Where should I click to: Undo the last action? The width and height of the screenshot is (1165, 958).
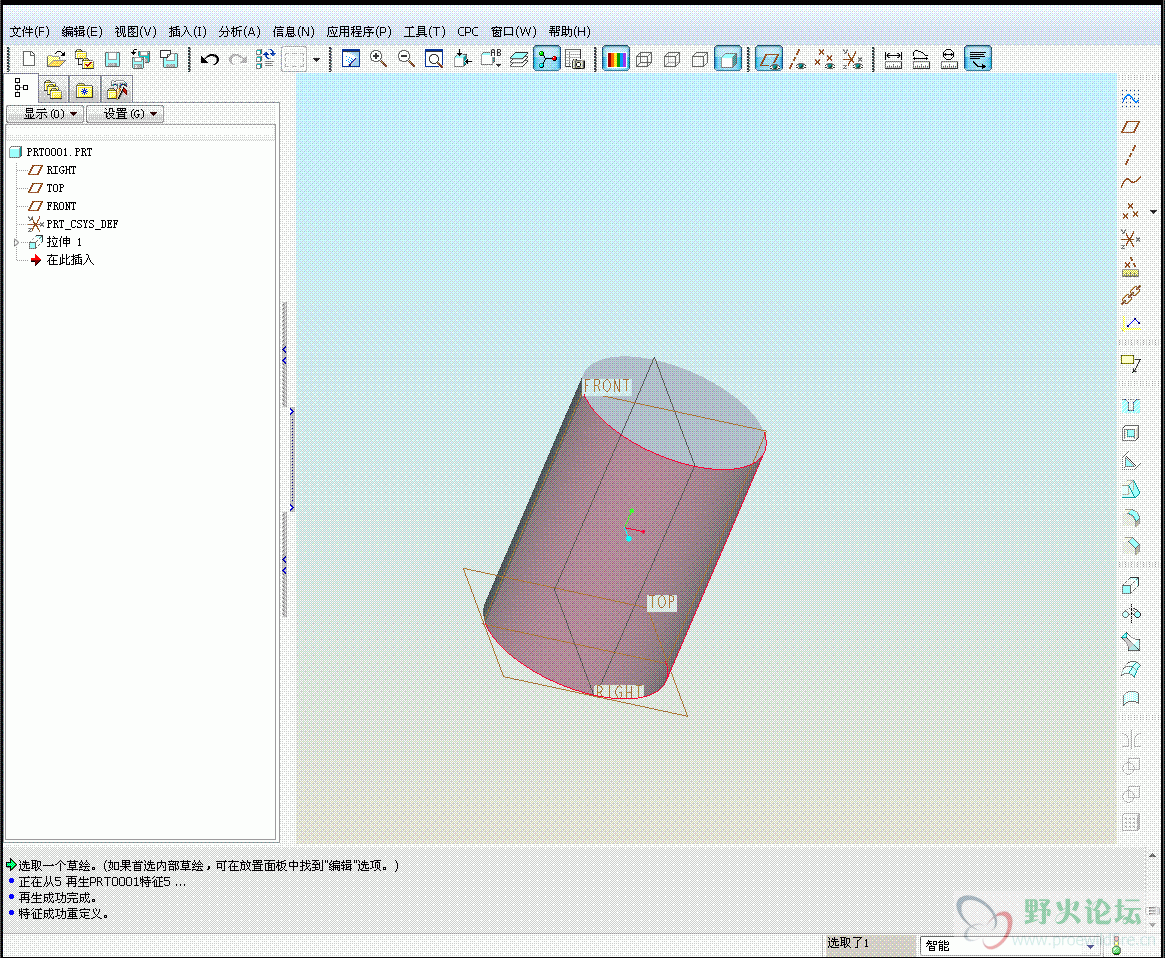pyautogui.click(x=210, y=59)
